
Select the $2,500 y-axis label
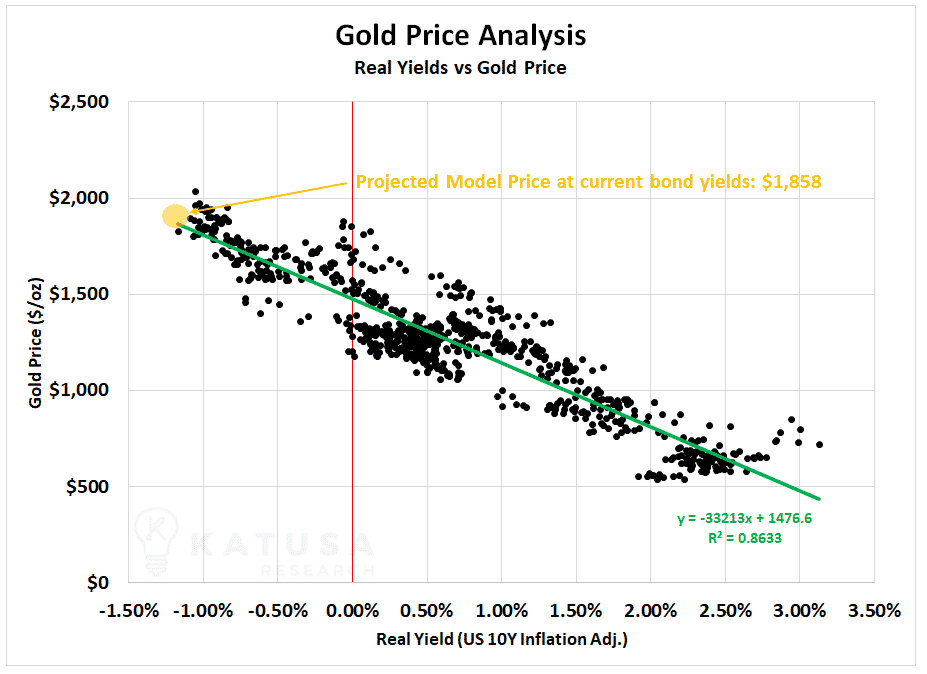click(x=79, y=102)
